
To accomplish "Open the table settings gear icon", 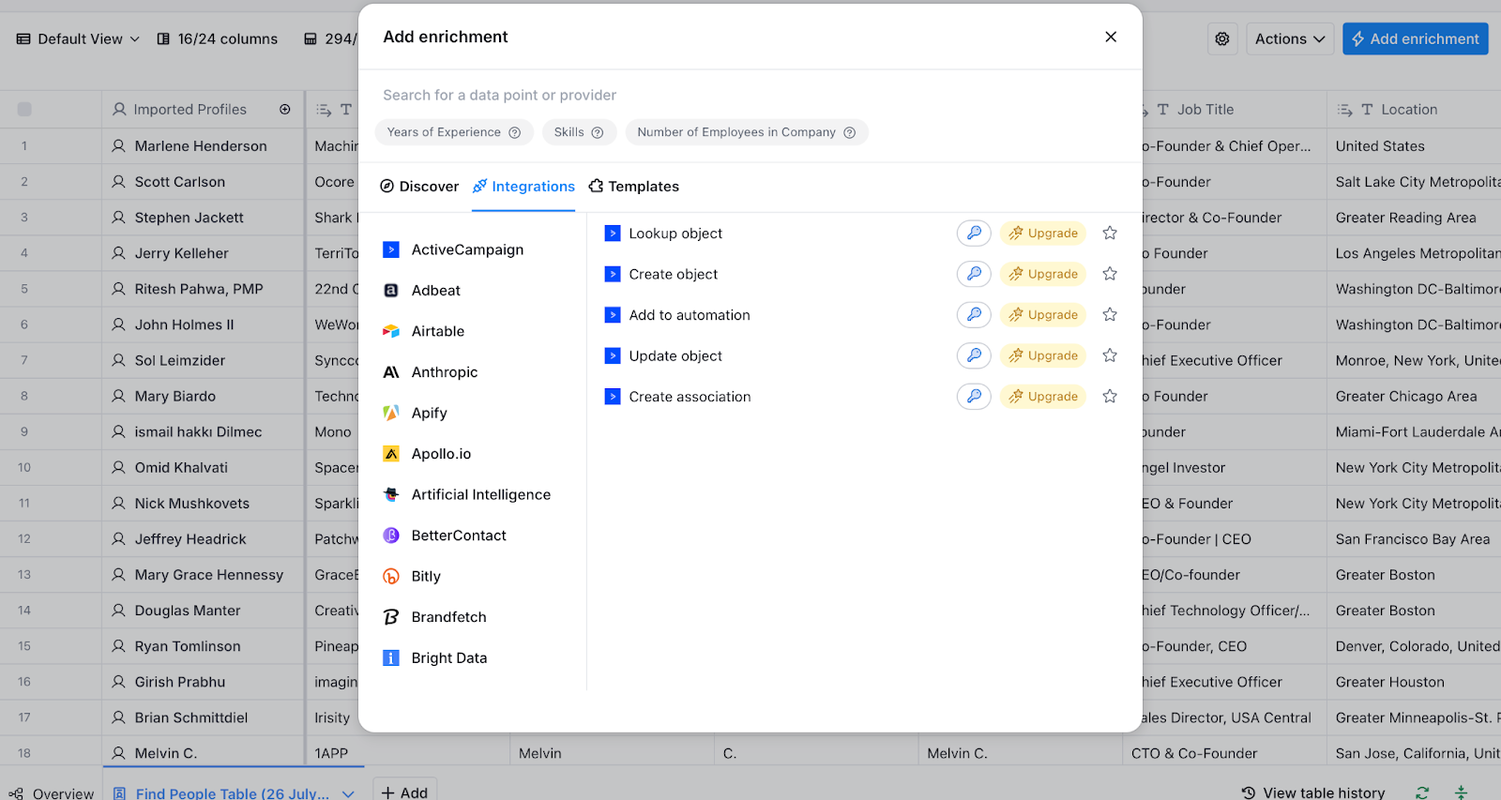I will (1222, 39).
